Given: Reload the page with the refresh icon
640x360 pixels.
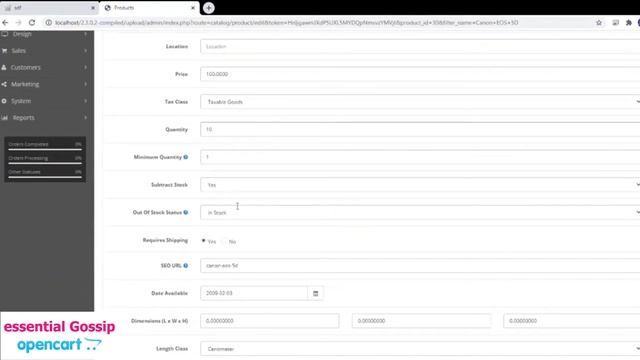Looking at the screenshot, I should pyautogui.click(x=32, y=23).
